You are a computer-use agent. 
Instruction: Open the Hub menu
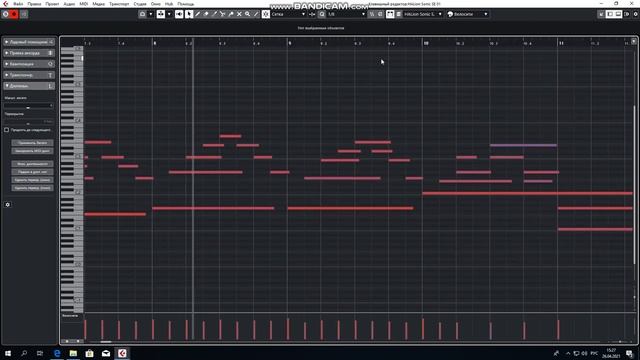pyautogui.click(x=169, y=4)
